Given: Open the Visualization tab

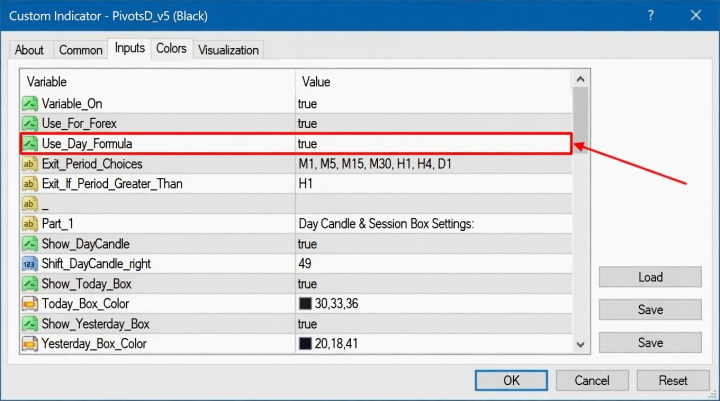Looking at the screenshot, I should (x=228, y=50).
